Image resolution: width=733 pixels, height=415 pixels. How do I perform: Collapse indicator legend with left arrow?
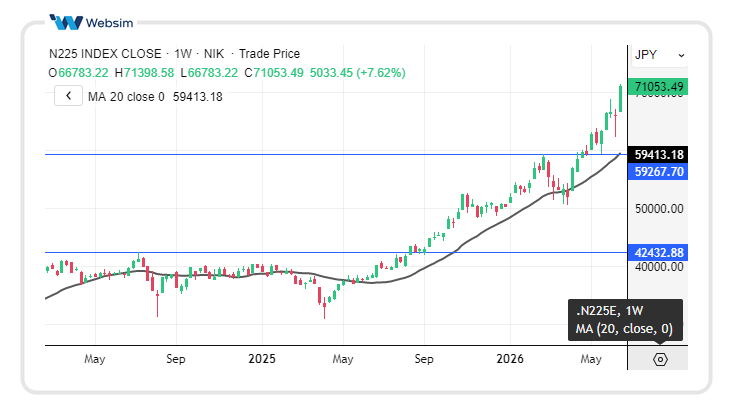(x=68, y=96)
